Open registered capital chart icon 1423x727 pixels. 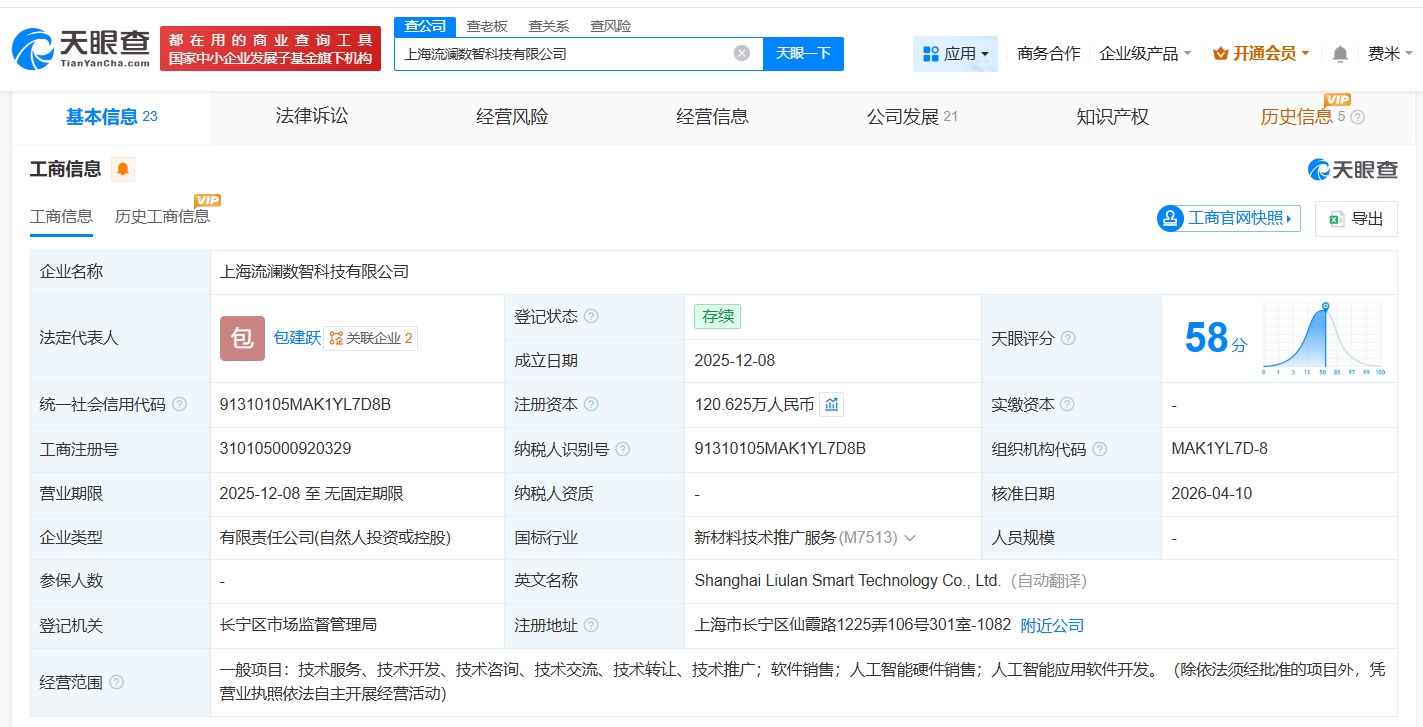click(x=832, y=405)
